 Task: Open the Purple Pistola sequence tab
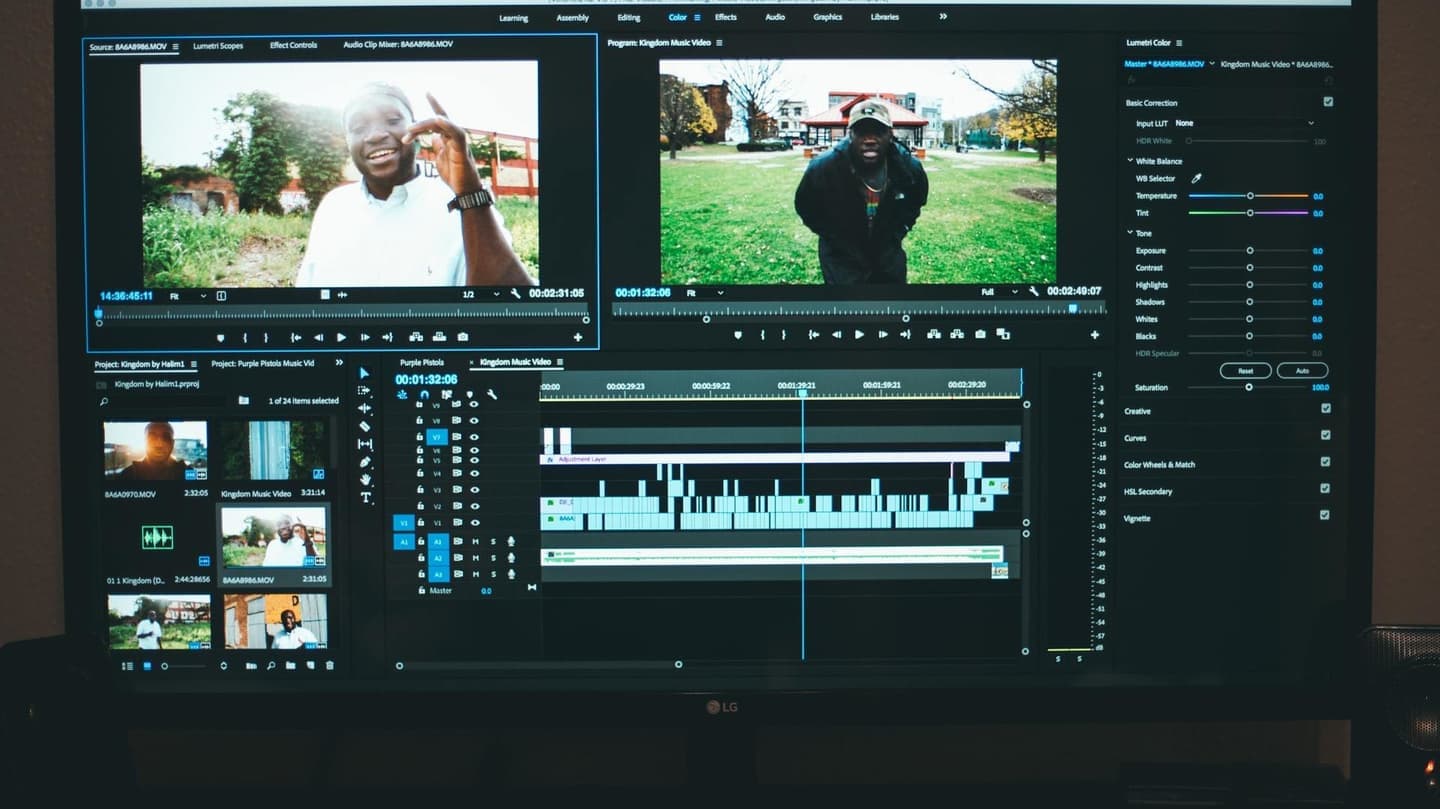(x=421, y=362)
